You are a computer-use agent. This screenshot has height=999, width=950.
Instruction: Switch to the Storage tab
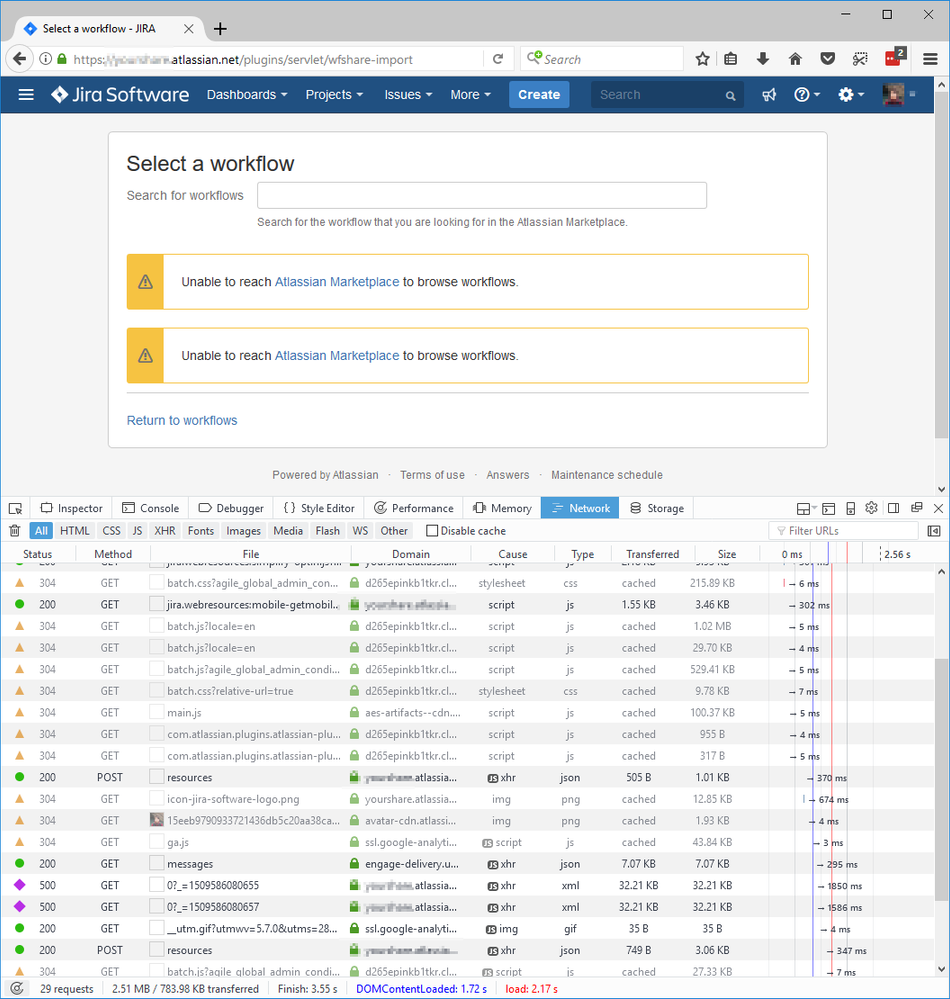coord(656,508)
